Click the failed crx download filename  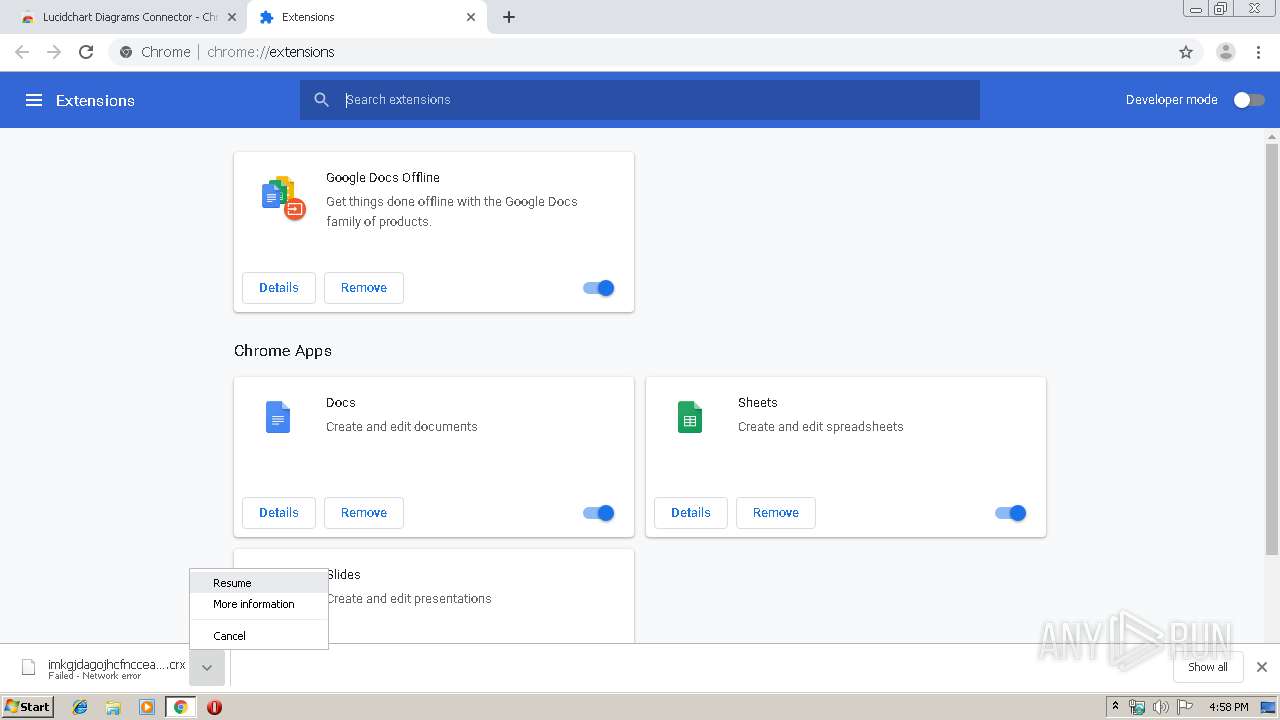pos(117,664)
